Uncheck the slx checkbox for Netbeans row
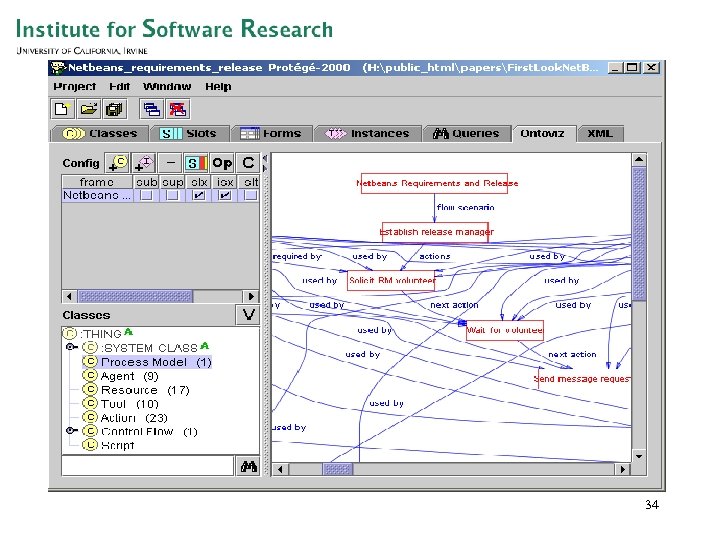720x540 pixels. (x=198, y=195)
